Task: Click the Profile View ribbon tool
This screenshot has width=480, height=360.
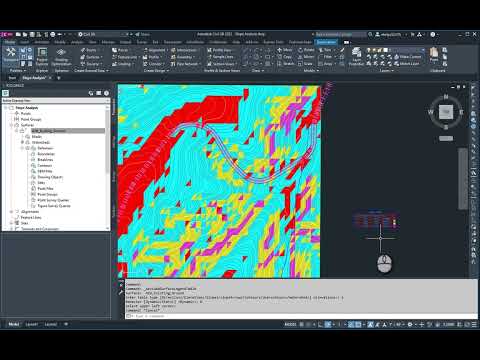Action: tap(220, 50)
